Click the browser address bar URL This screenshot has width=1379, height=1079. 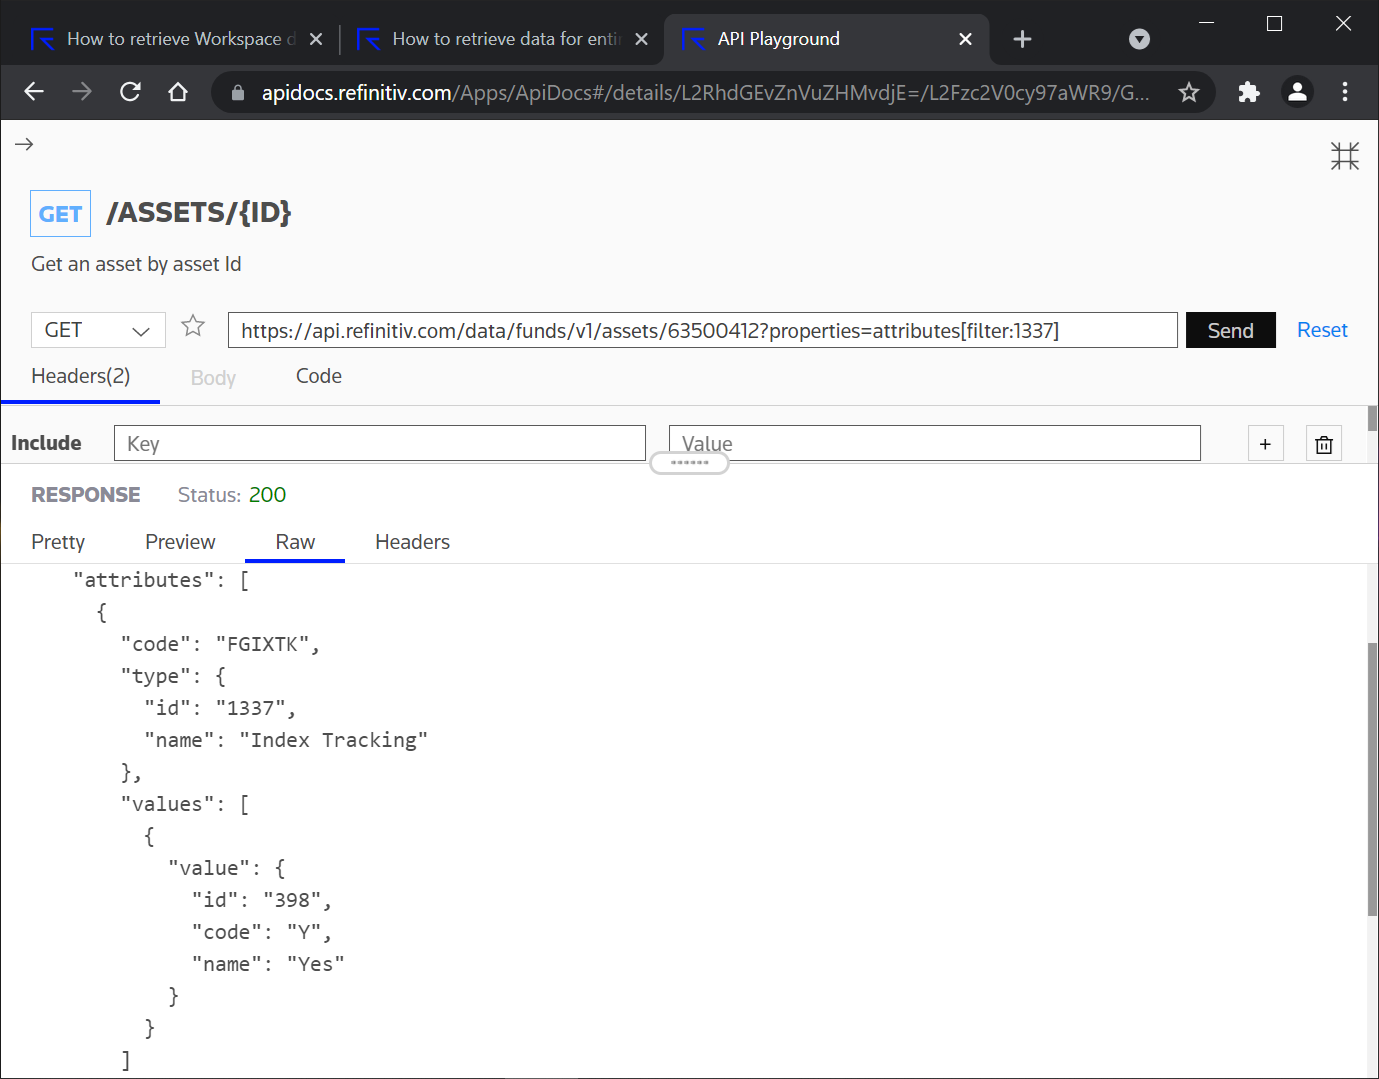tap(705, 93)
